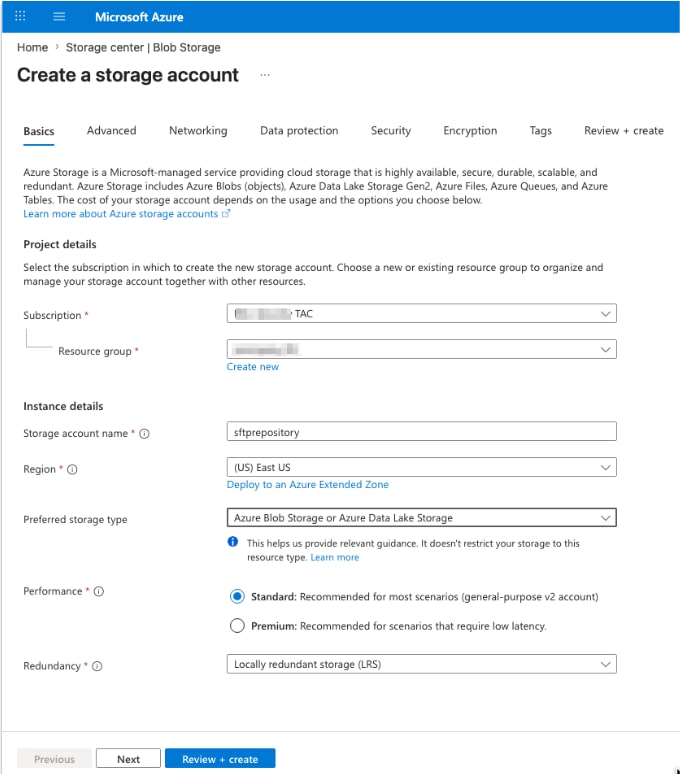This screenshot has height=774, width=680.
Task: Open the Subscription dropdown
Action: pyautogui.click(x=421, y=313)
